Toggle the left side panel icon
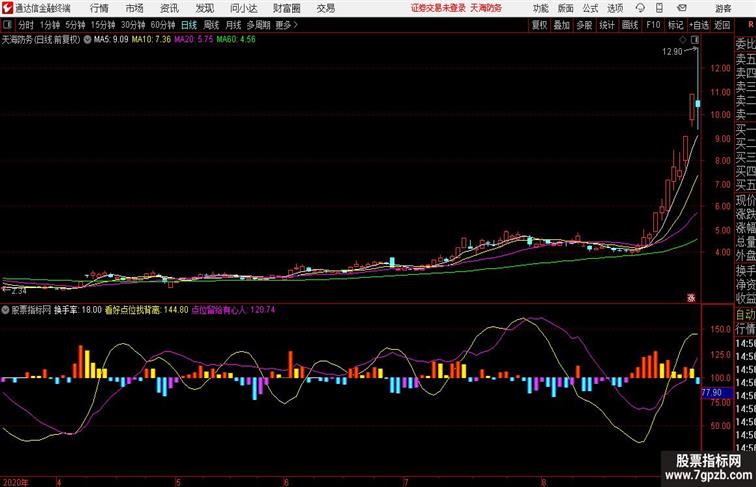Image resolution: width=756 pixels, height=487 pixels. click(7, 25)
